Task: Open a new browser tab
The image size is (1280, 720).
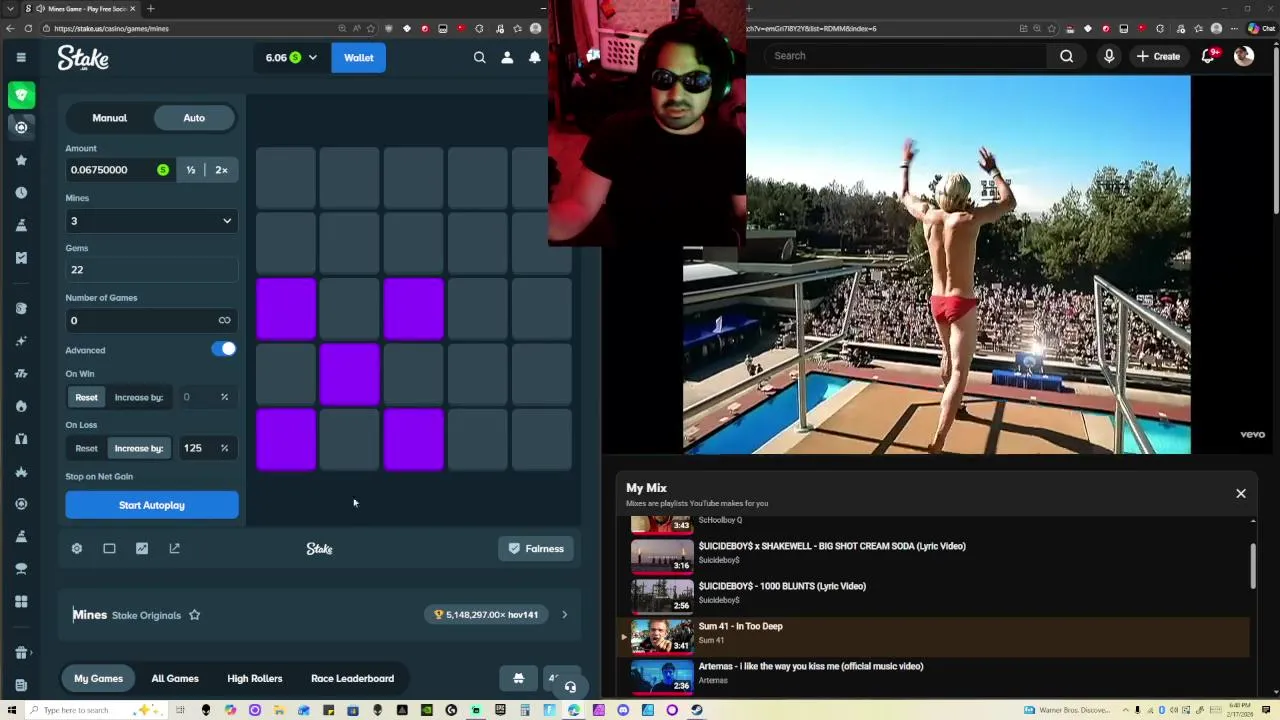Action: coord(150,9)
